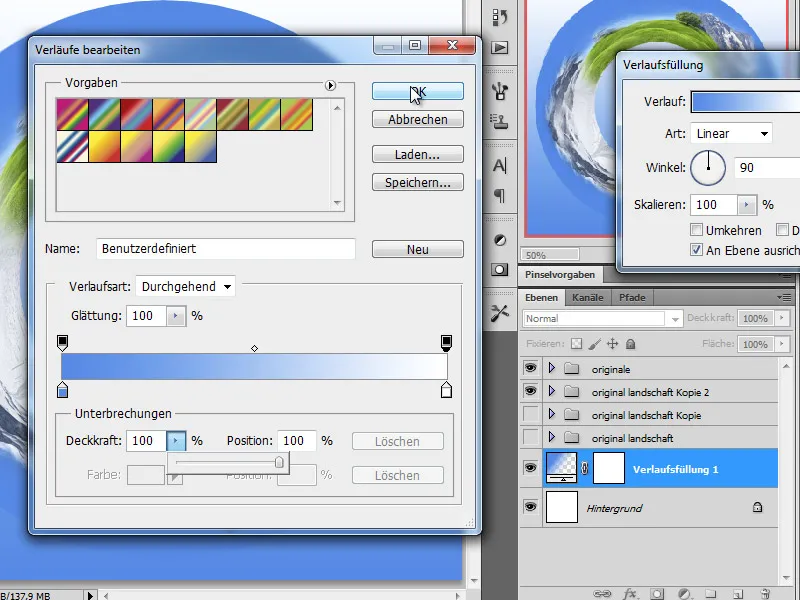Open the Verlaufsart 'Durchgehend' dropdown
This screenshot has width=800, height=600.
[185, 286]
